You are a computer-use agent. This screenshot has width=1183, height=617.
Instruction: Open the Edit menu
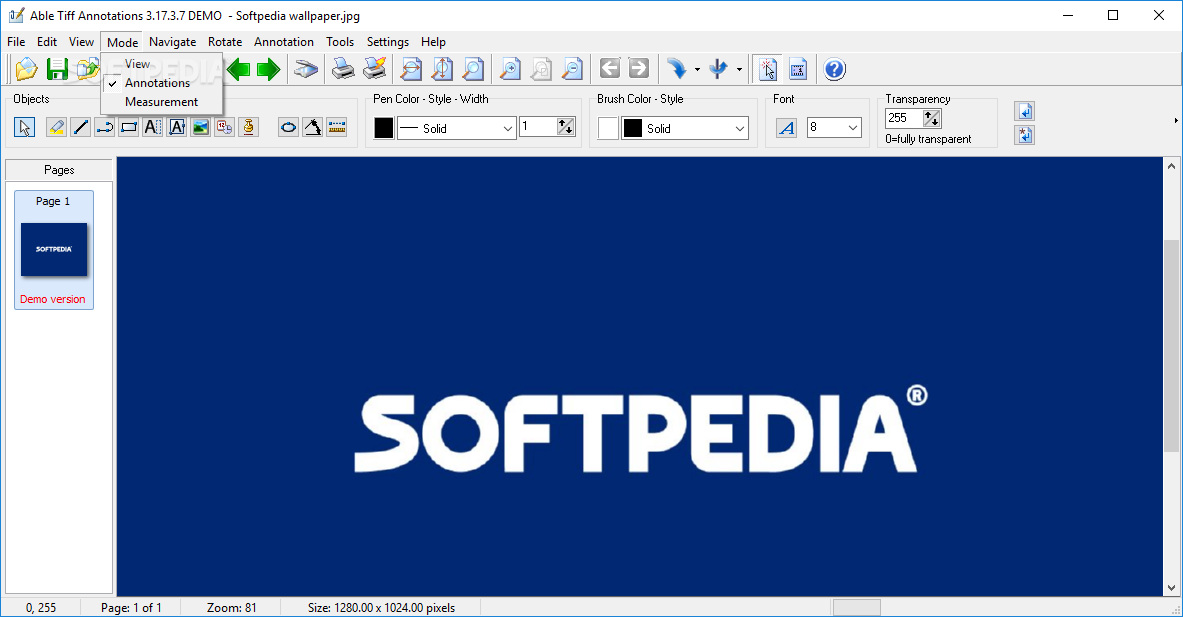tap(47, 42)
